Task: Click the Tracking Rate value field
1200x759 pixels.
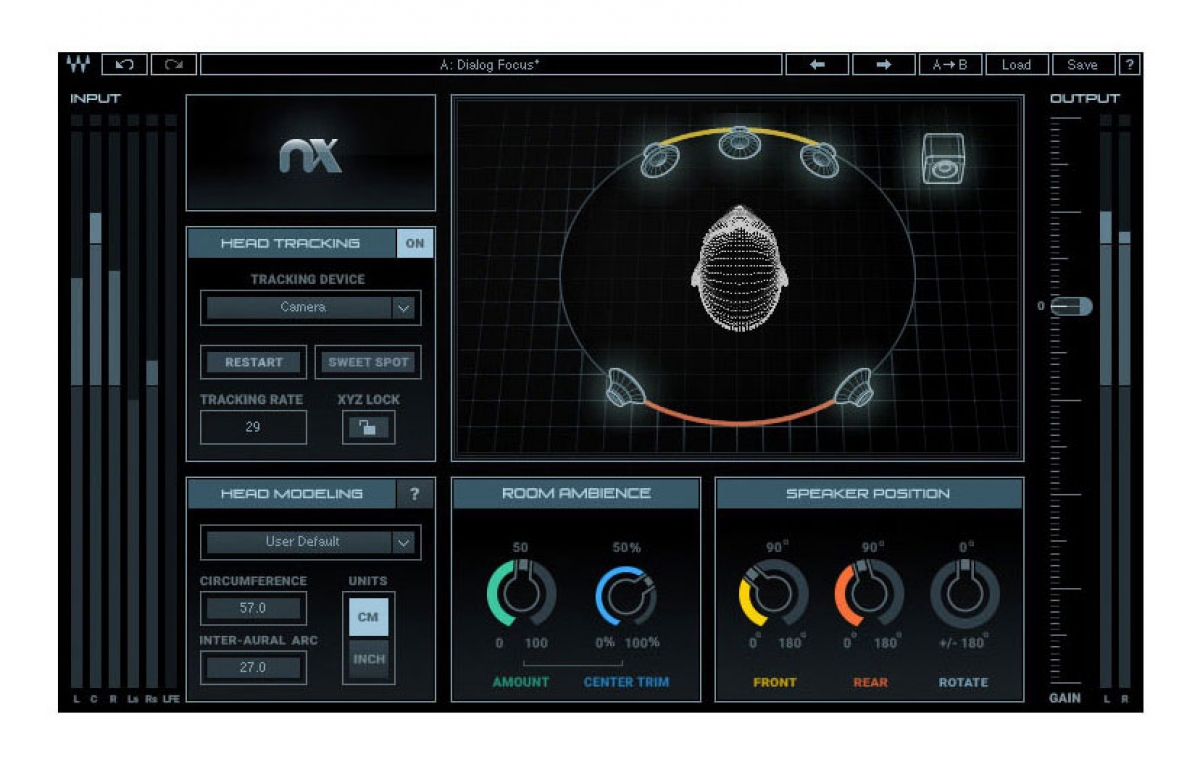Action: [x=254, y=427]
